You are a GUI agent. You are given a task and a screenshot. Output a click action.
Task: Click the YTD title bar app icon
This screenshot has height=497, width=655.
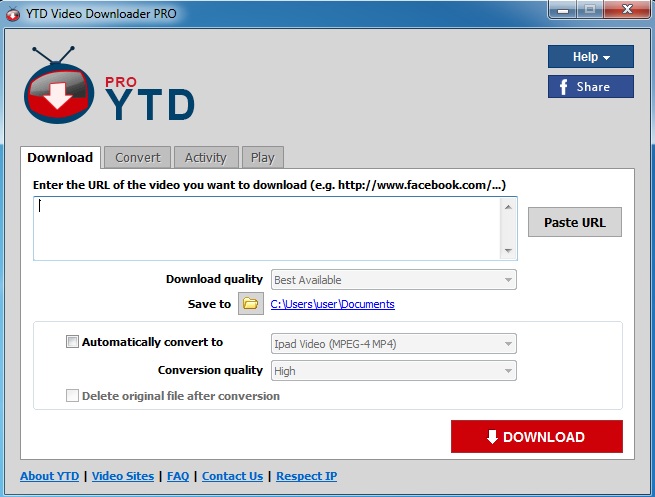[x=13, y=14]
